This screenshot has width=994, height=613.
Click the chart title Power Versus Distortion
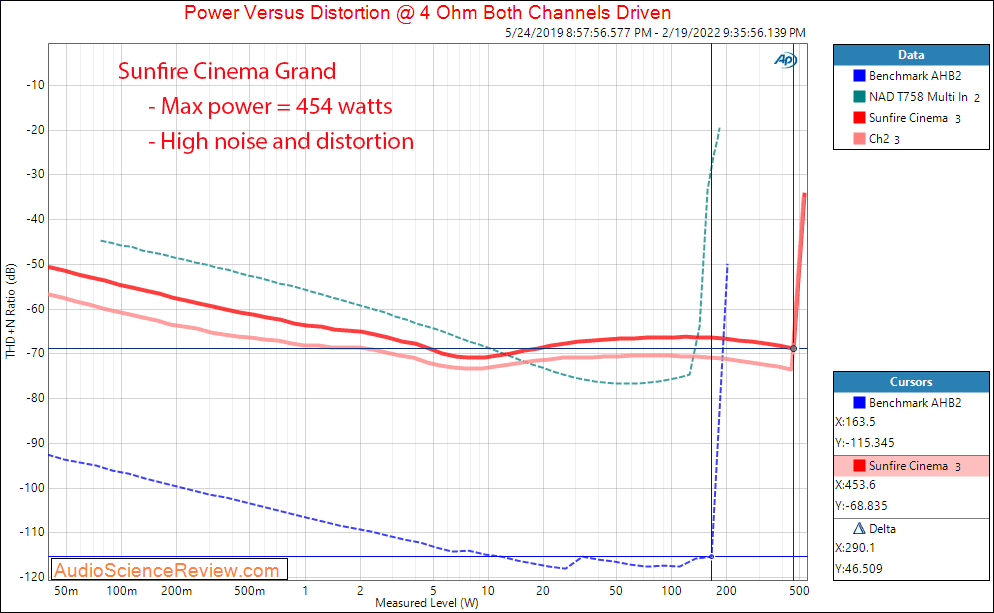(x=427, y=13)
